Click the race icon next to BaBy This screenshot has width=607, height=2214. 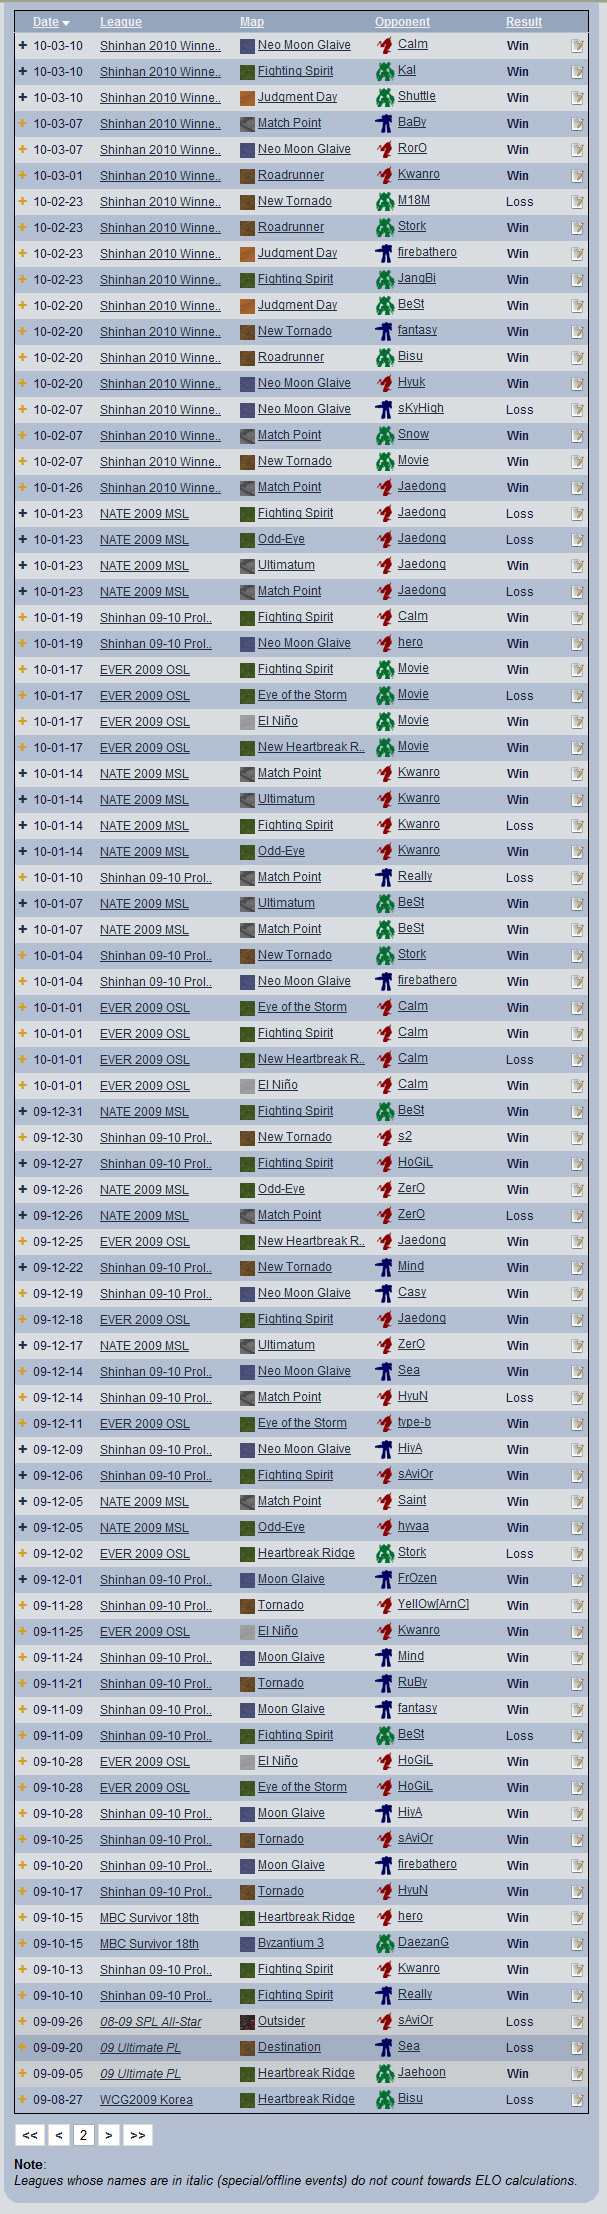click(x=384, y=123)
